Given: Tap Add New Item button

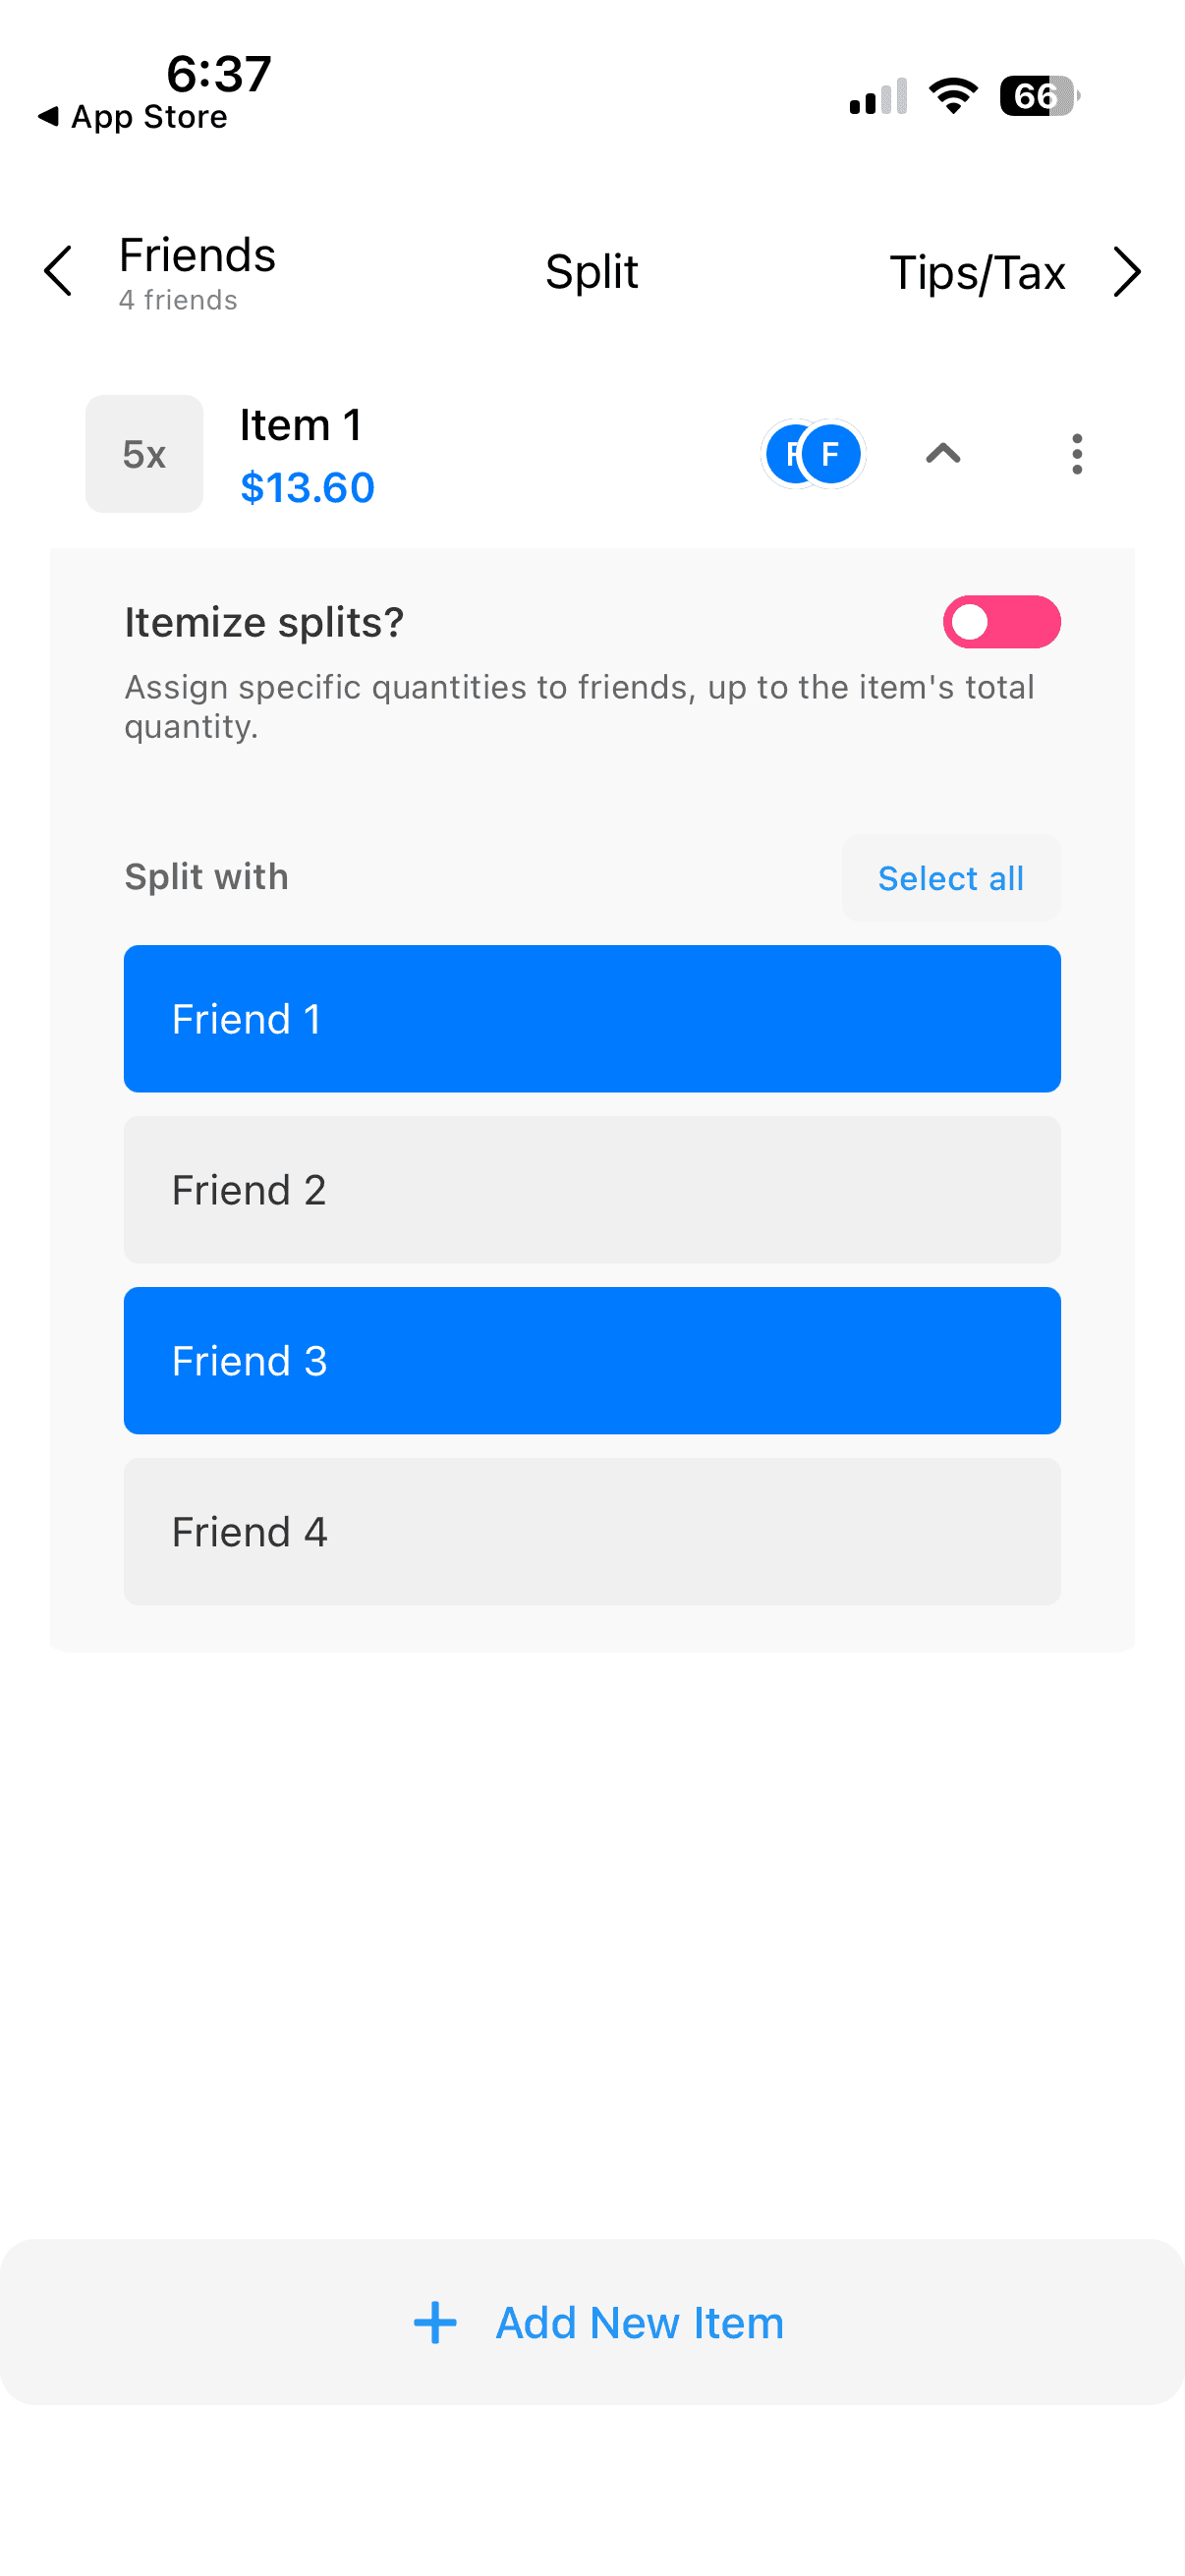Looking at the screenshot, I should coord(638,2322).
